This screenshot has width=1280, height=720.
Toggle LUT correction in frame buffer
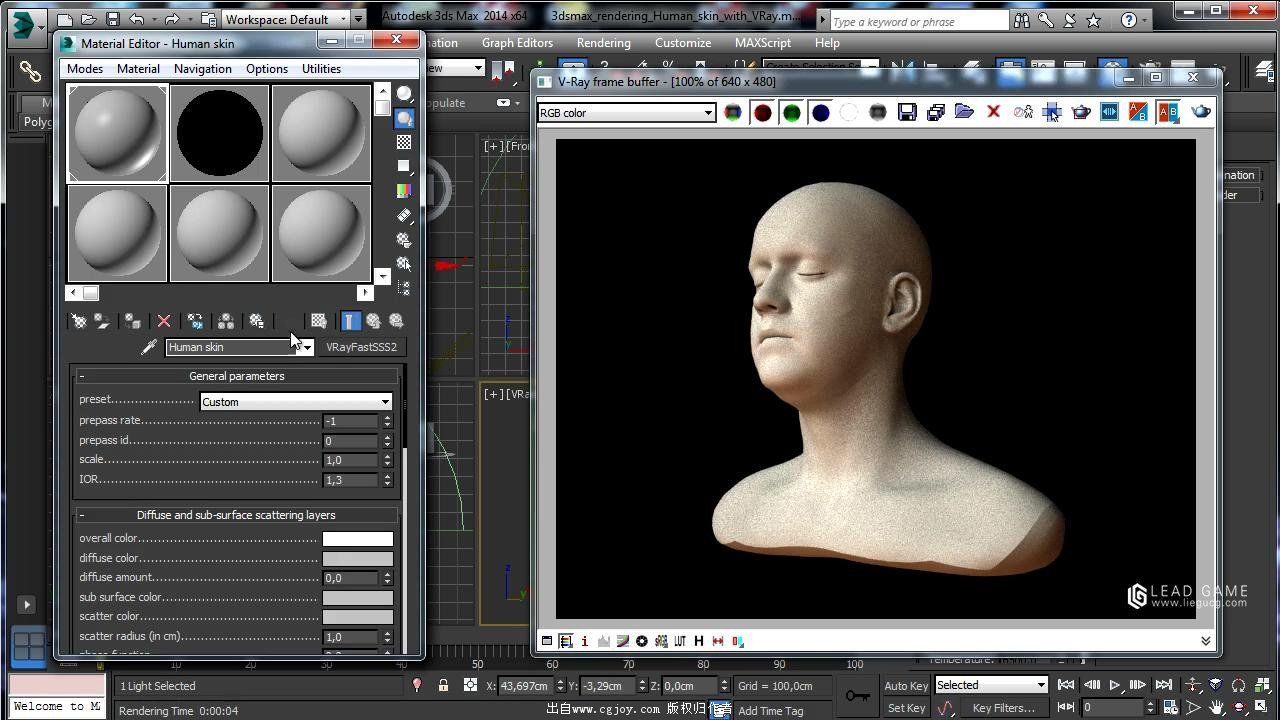(680, 641)
